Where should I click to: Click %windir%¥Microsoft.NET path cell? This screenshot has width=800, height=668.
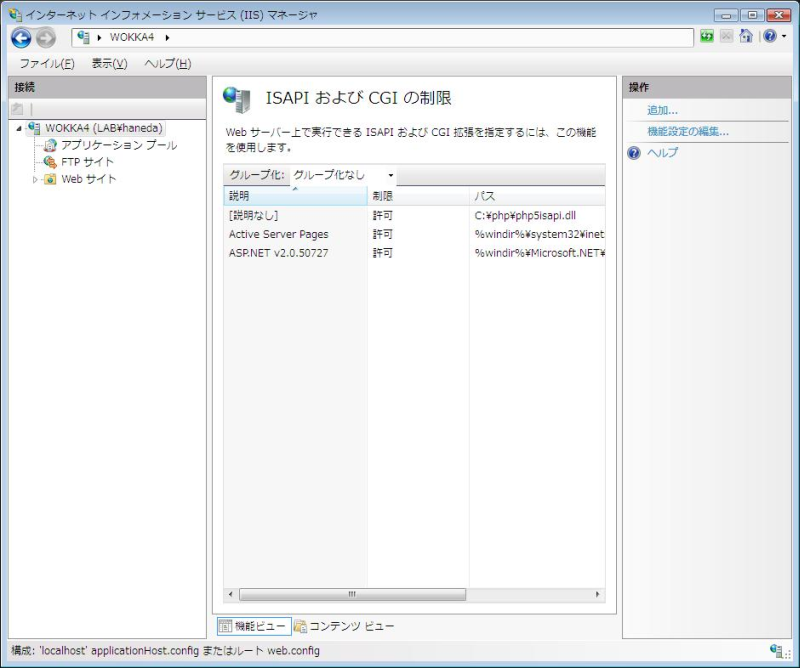539,253
